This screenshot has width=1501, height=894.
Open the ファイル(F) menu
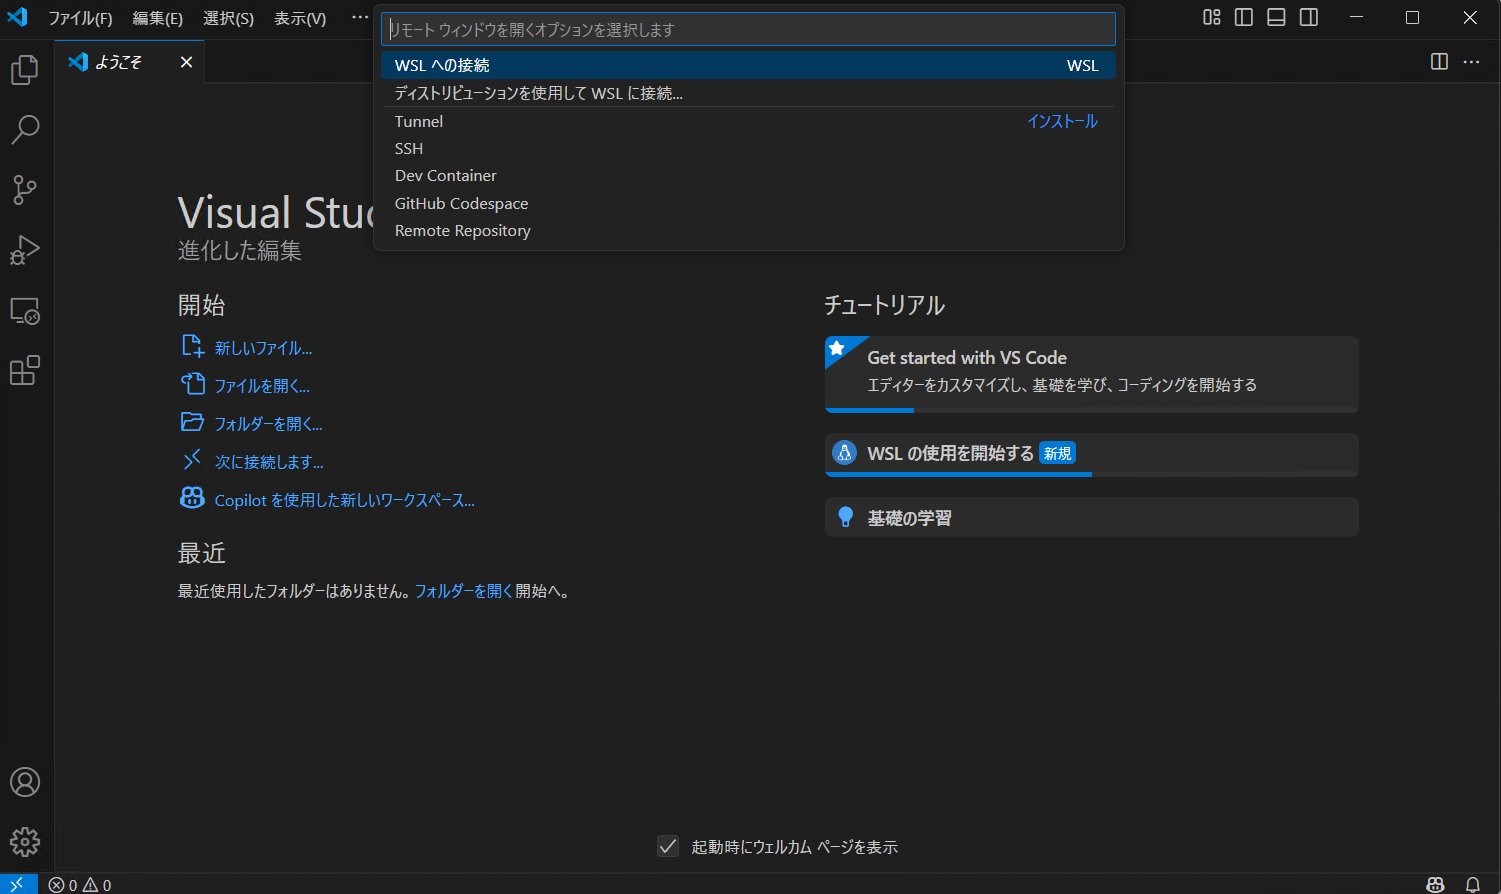click(80, 18)
